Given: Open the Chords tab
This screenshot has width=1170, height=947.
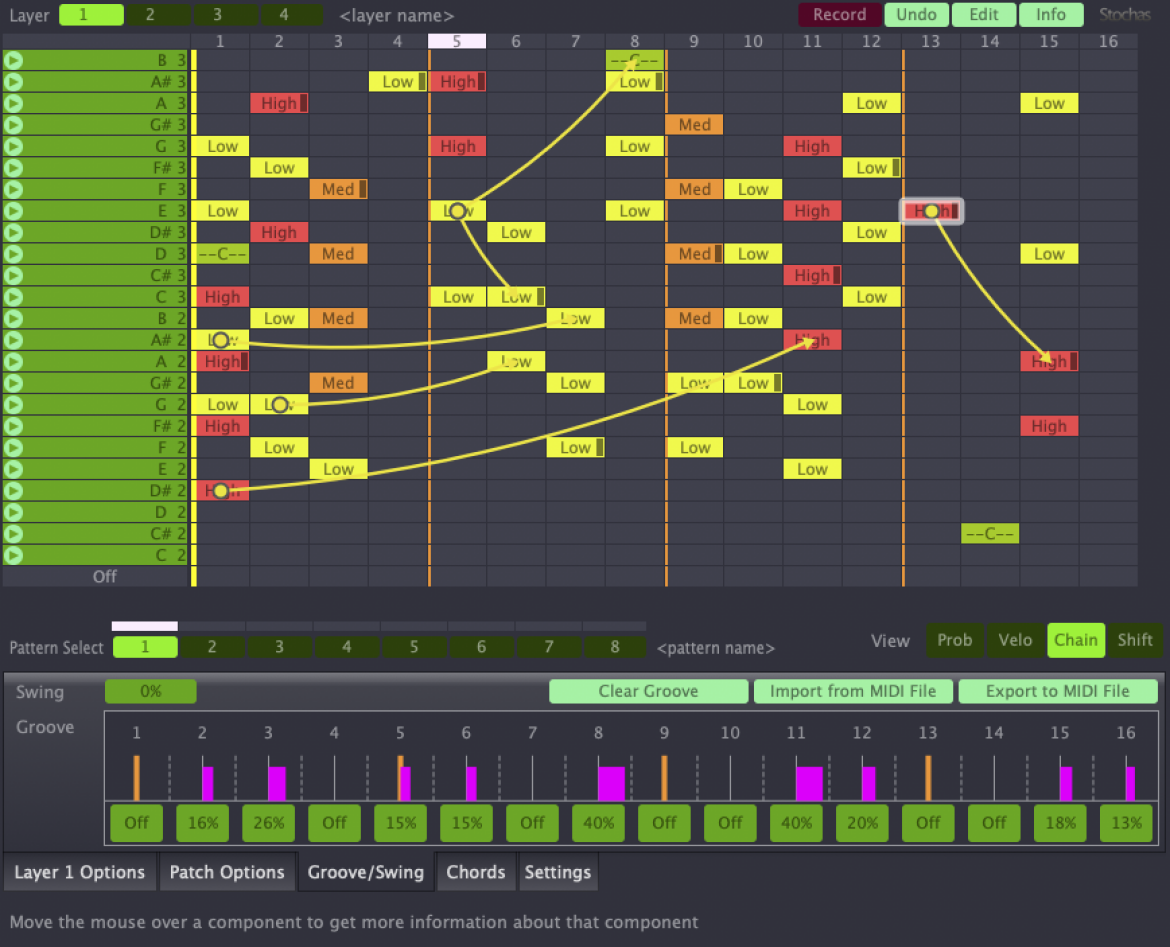Looking at the screenshot, I should pos(476,872).
